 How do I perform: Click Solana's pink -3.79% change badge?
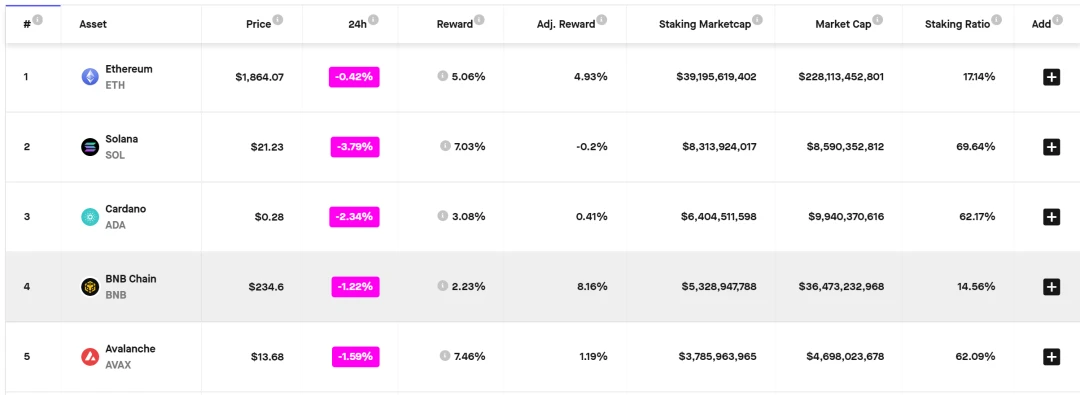355,147
